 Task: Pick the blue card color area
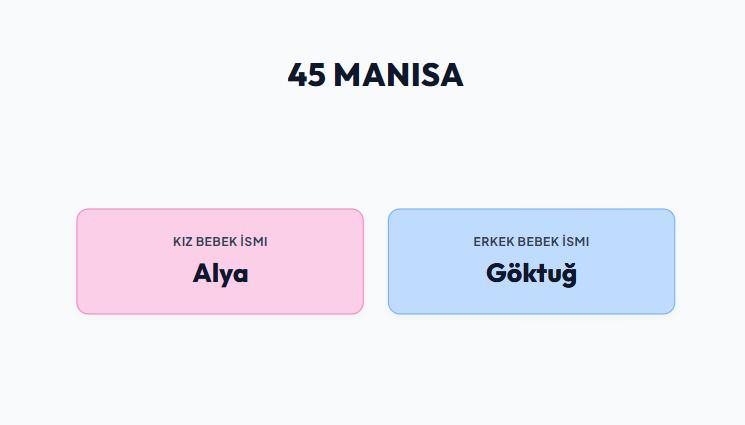pyautogui.click(x=531, y=261)
